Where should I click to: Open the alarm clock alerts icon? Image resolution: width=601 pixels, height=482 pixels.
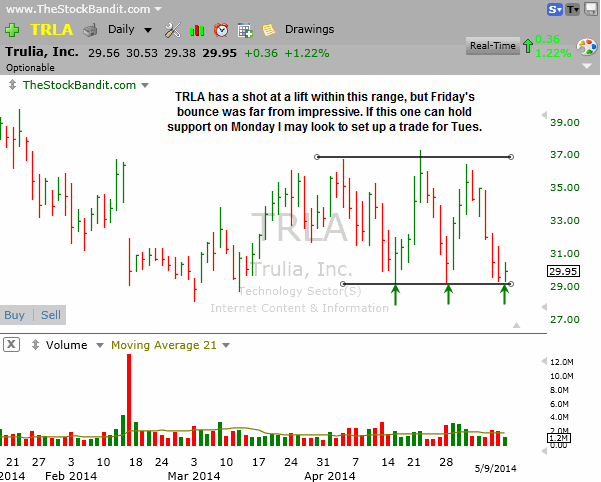221,30
